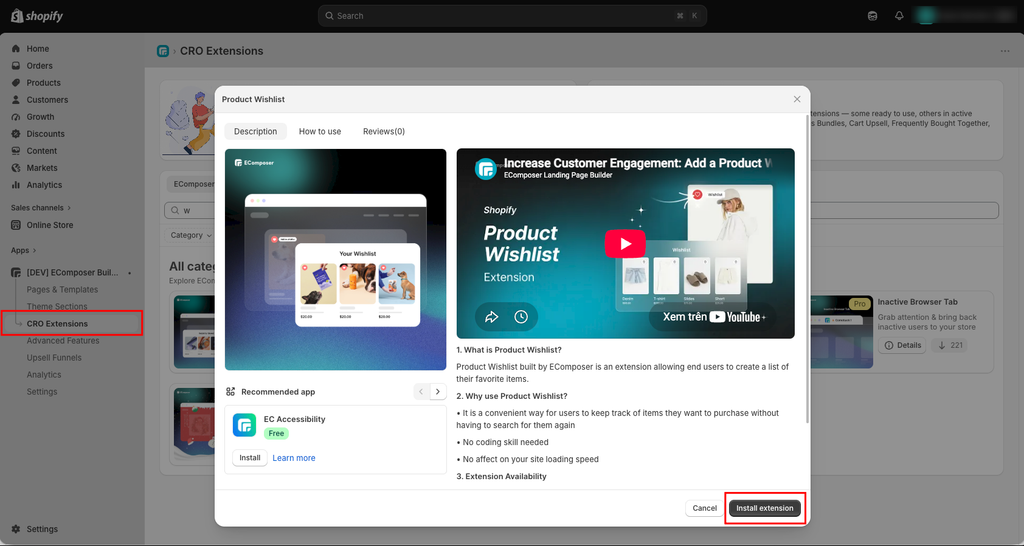Image resolution: width=1024 pixels, height=546 pixels.
Task: Click the EComposer channel avatar on the video
Action: pyautogui.click(x=486, y=169)
